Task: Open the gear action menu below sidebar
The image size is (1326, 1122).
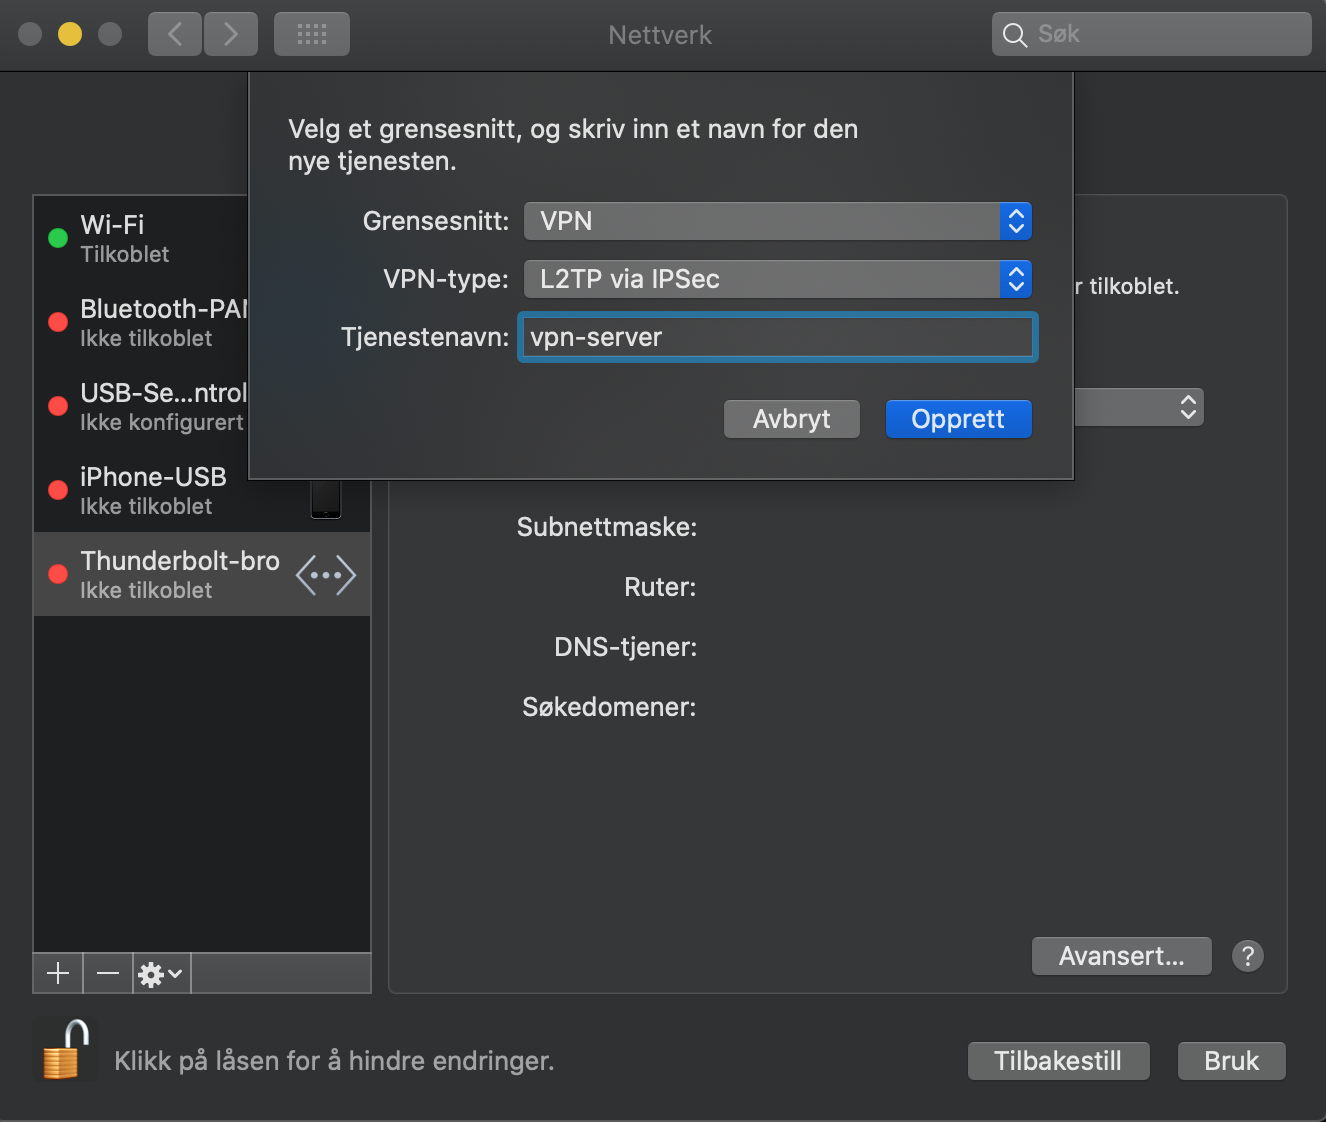Action: pyautogui.click(x=158, y=973)
